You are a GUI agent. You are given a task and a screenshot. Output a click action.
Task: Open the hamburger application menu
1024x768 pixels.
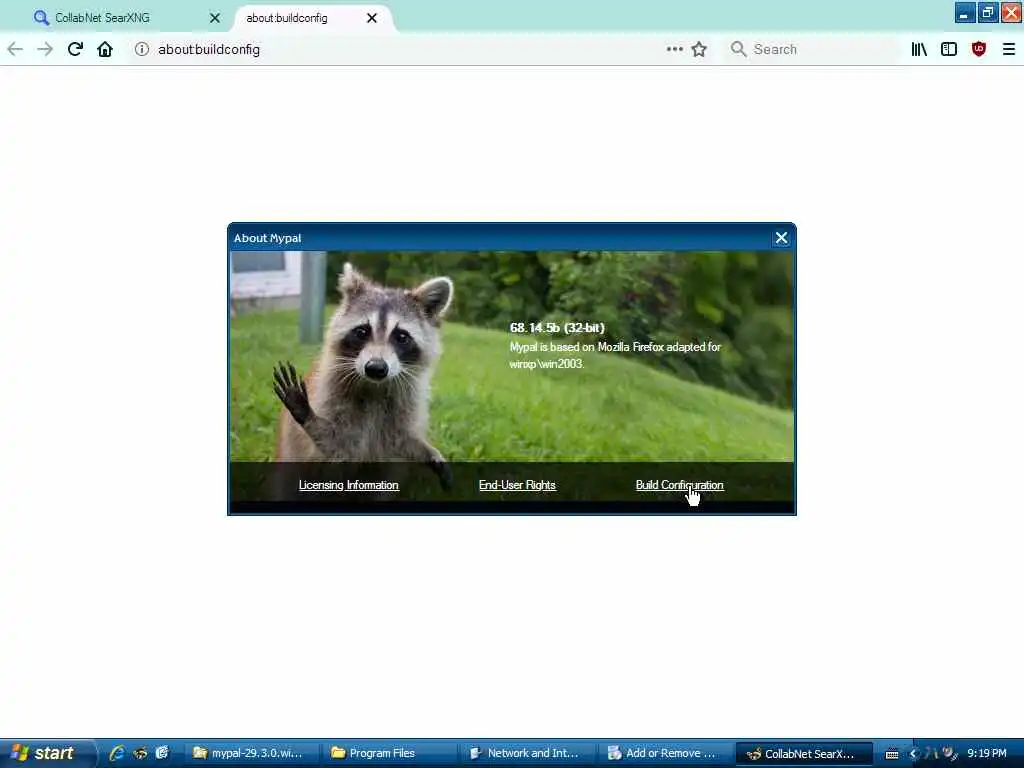point(1008,50)
